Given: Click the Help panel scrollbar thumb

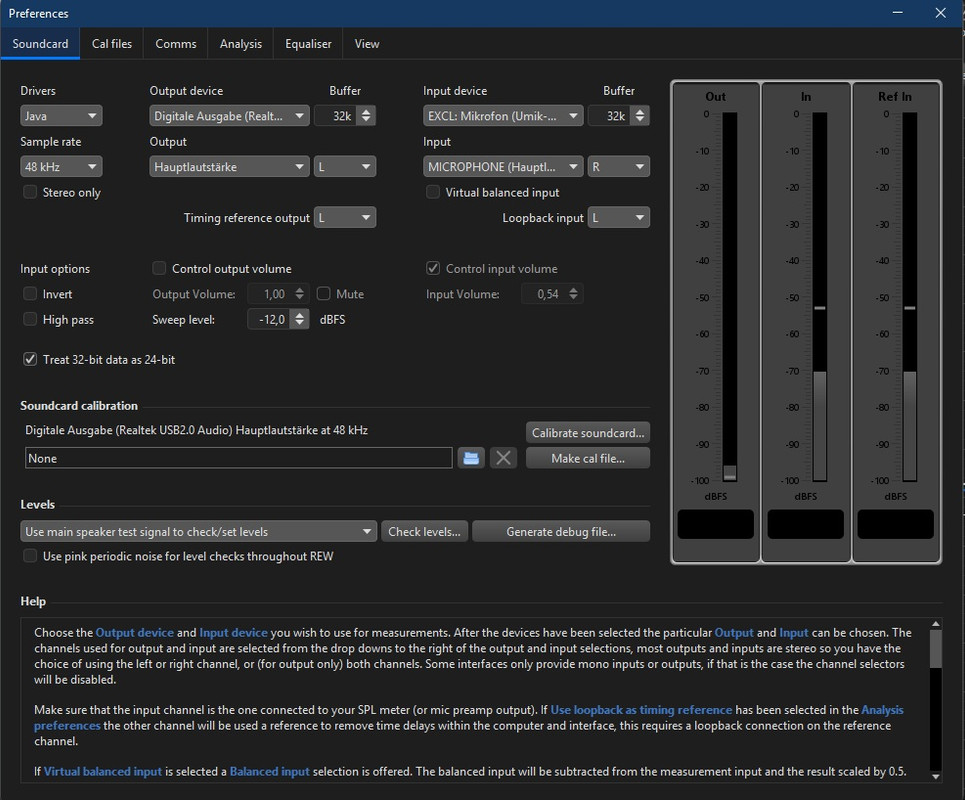Looking at the screenshot, I should [935, 649].
